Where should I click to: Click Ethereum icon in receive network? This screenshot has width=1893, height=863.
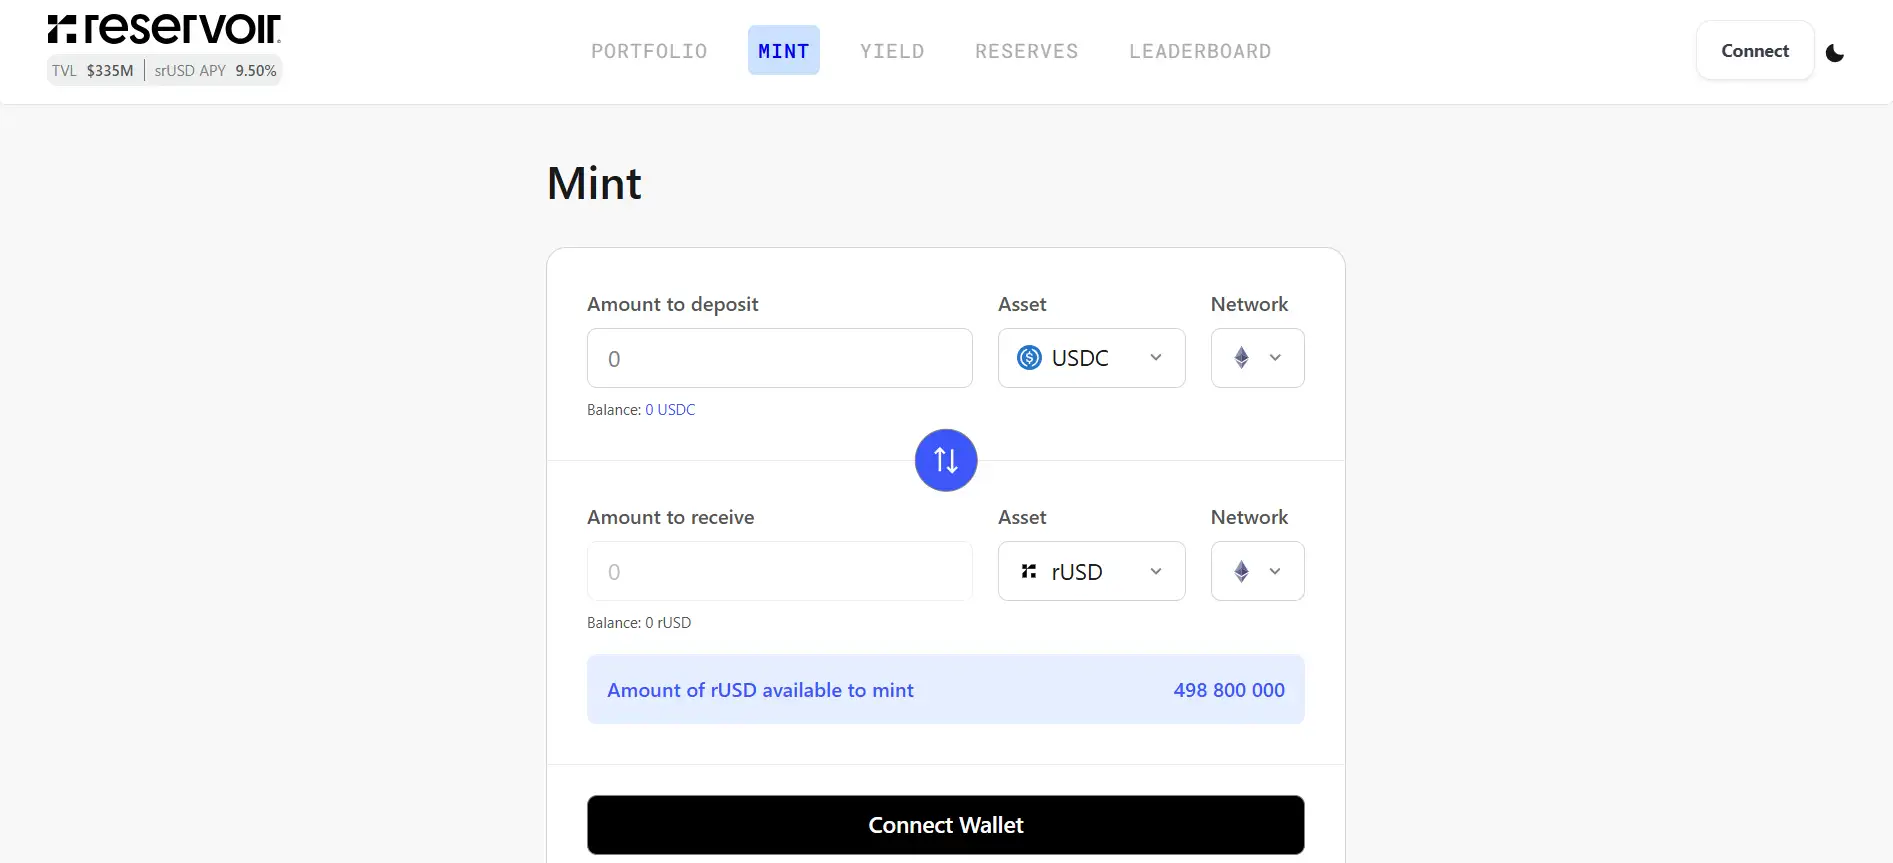pyautogui.click(x=1241, y=571)
